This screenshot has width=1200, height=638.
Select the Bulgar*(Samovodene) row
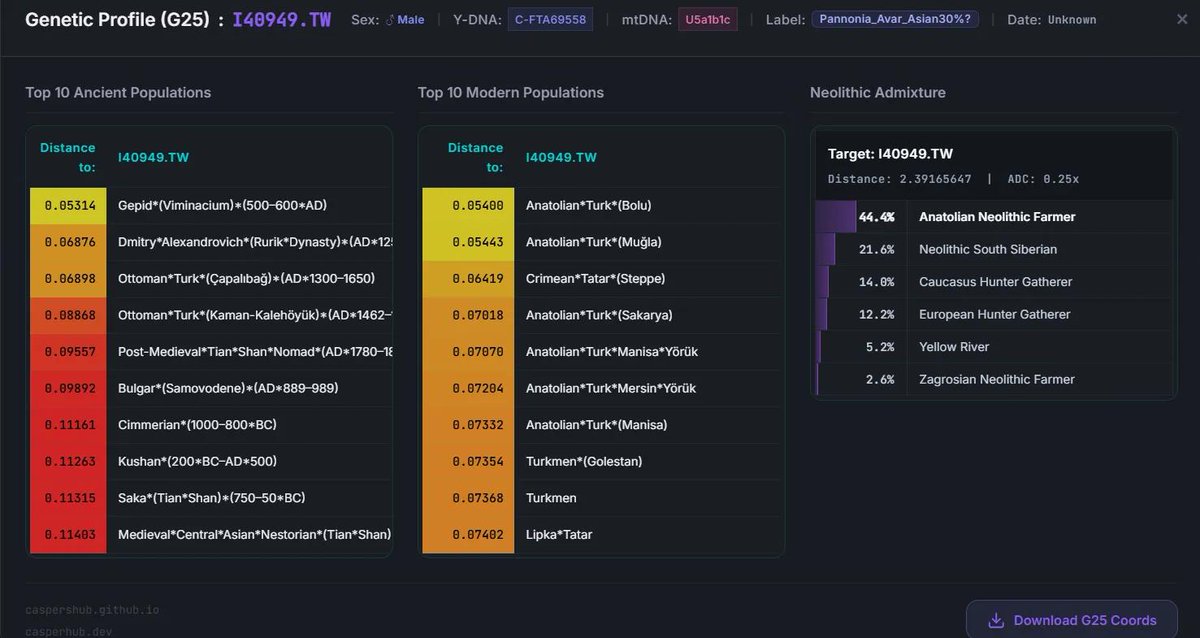click(209, 388)
